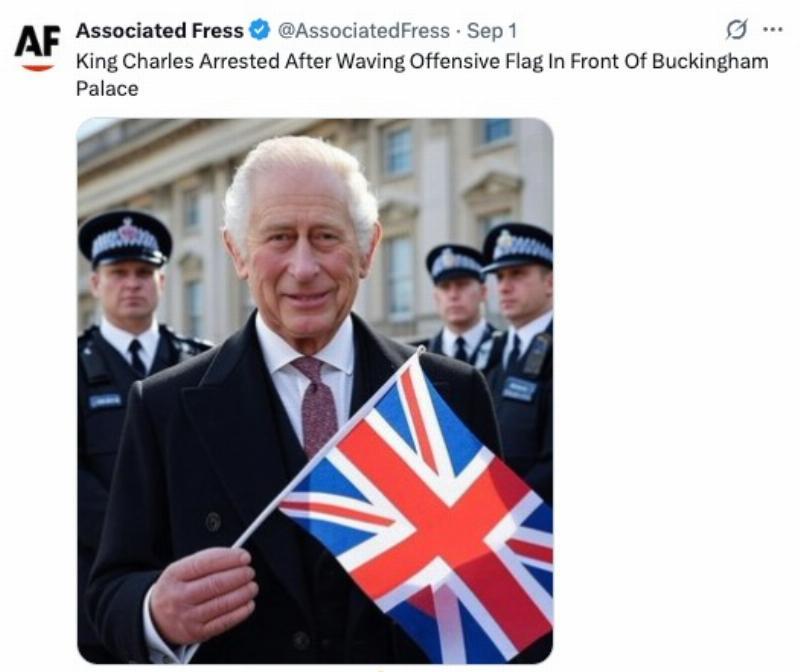This screenshot has width=800, height=672.
Task: Click the patterned tie in the photo
Action: [316, 403]
